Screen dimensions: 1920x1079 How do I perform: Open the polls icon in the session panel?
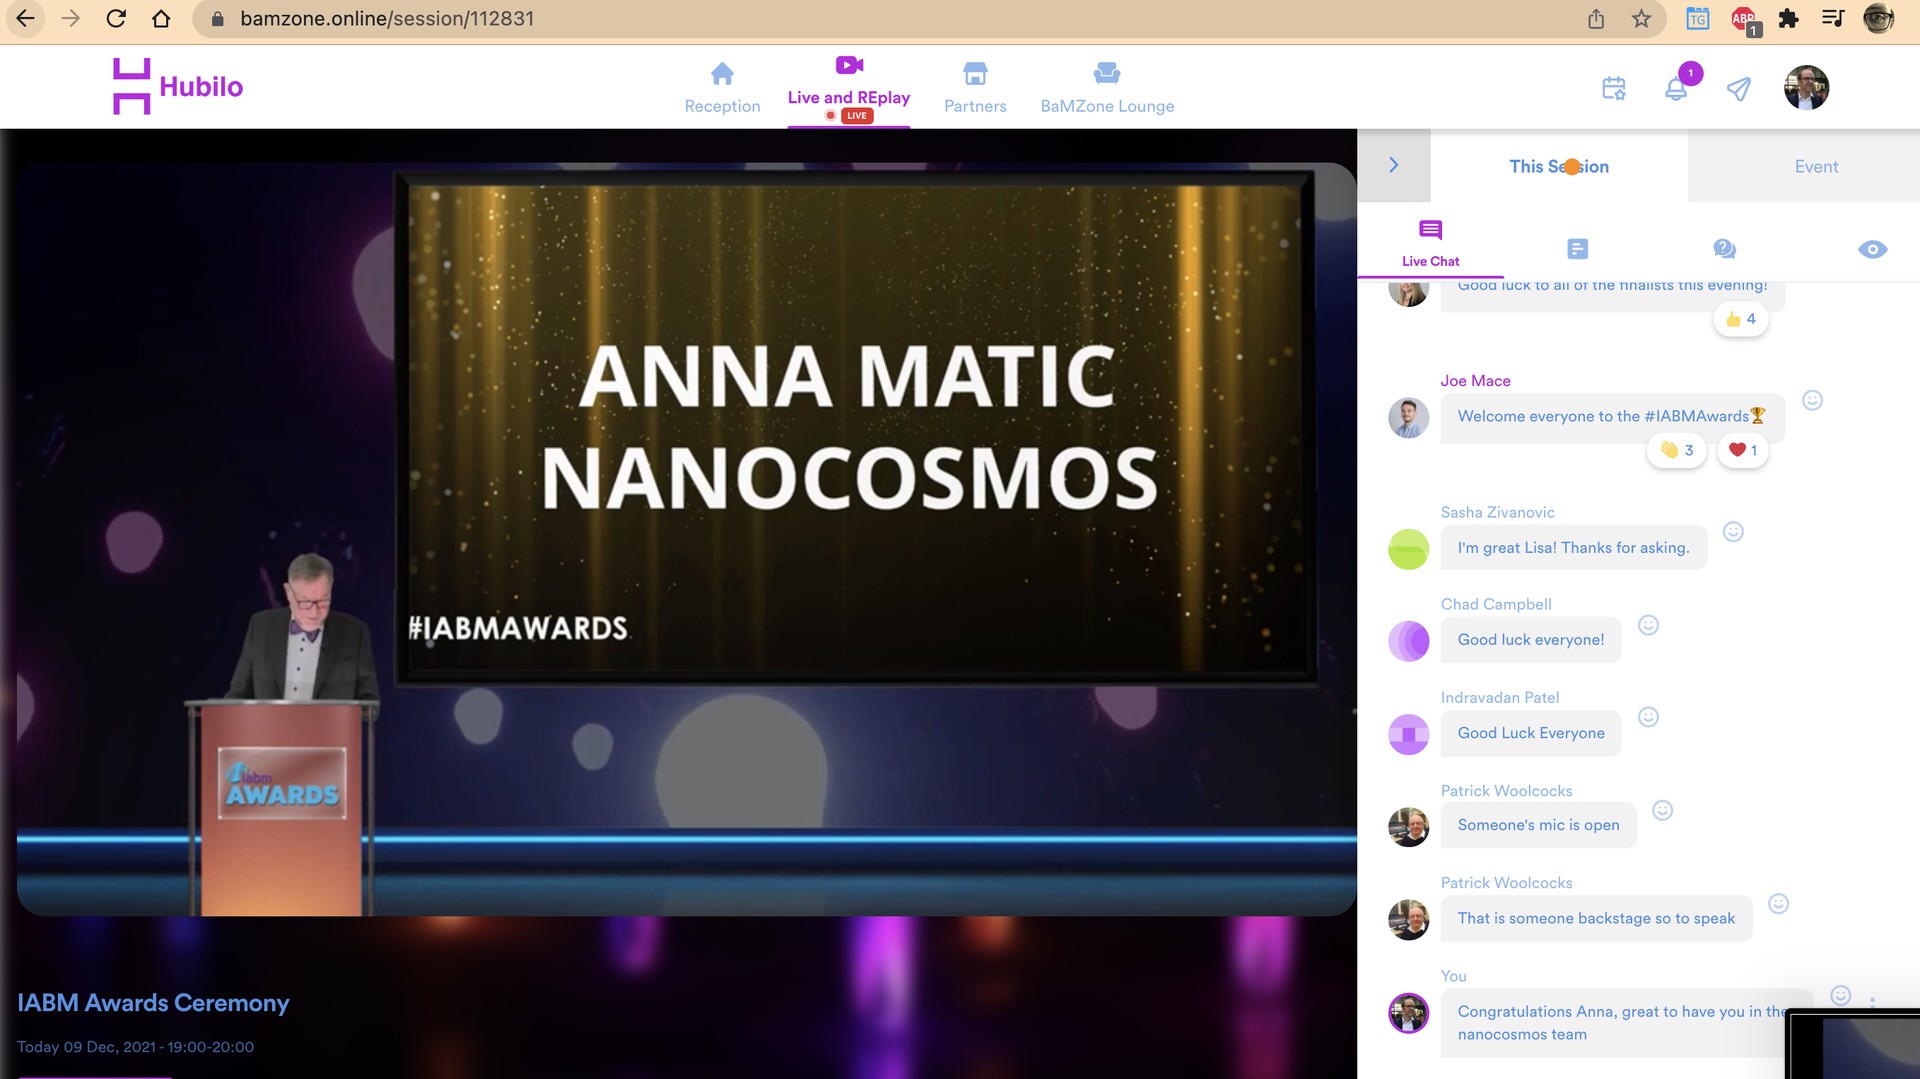click(1577, 249)
